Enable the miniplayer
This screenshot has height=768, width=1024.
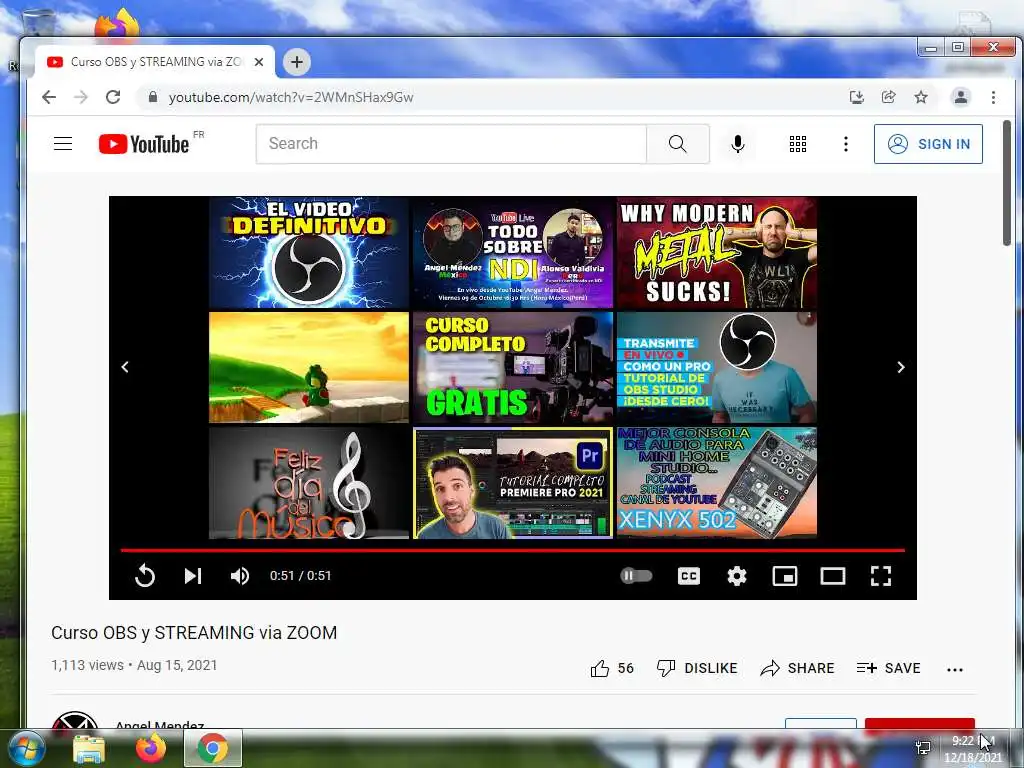[x=785, y=575]
